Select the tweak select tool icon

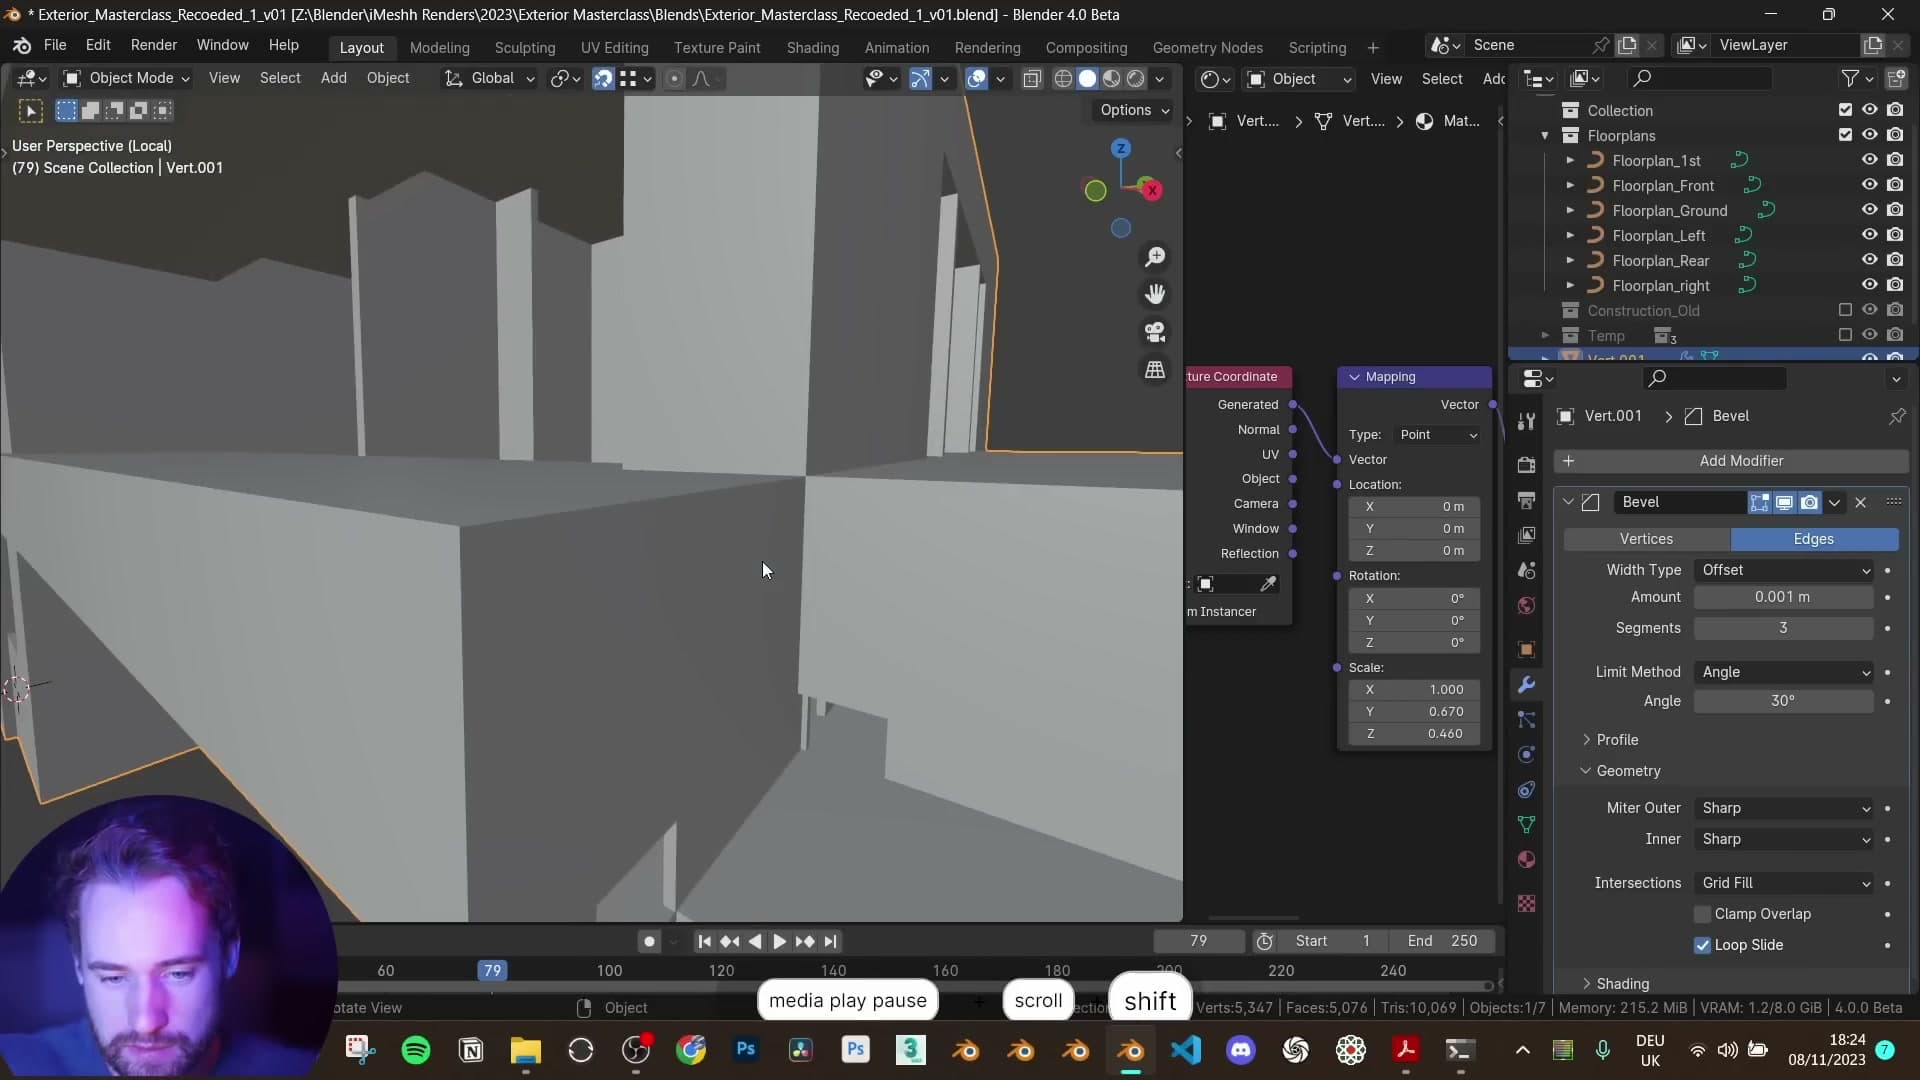click(x=30, y=111)
